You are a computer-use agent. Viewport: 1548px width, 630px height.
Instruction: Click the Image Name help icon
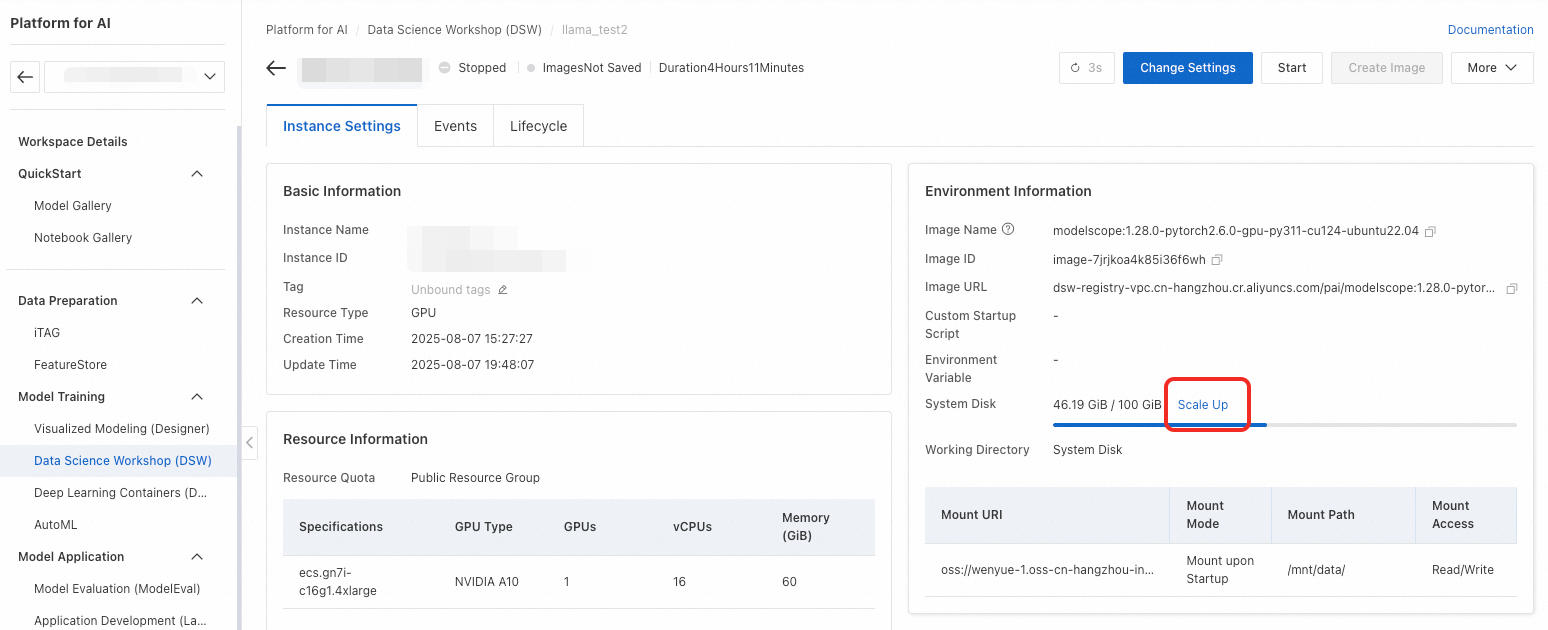click(1008, 230)
